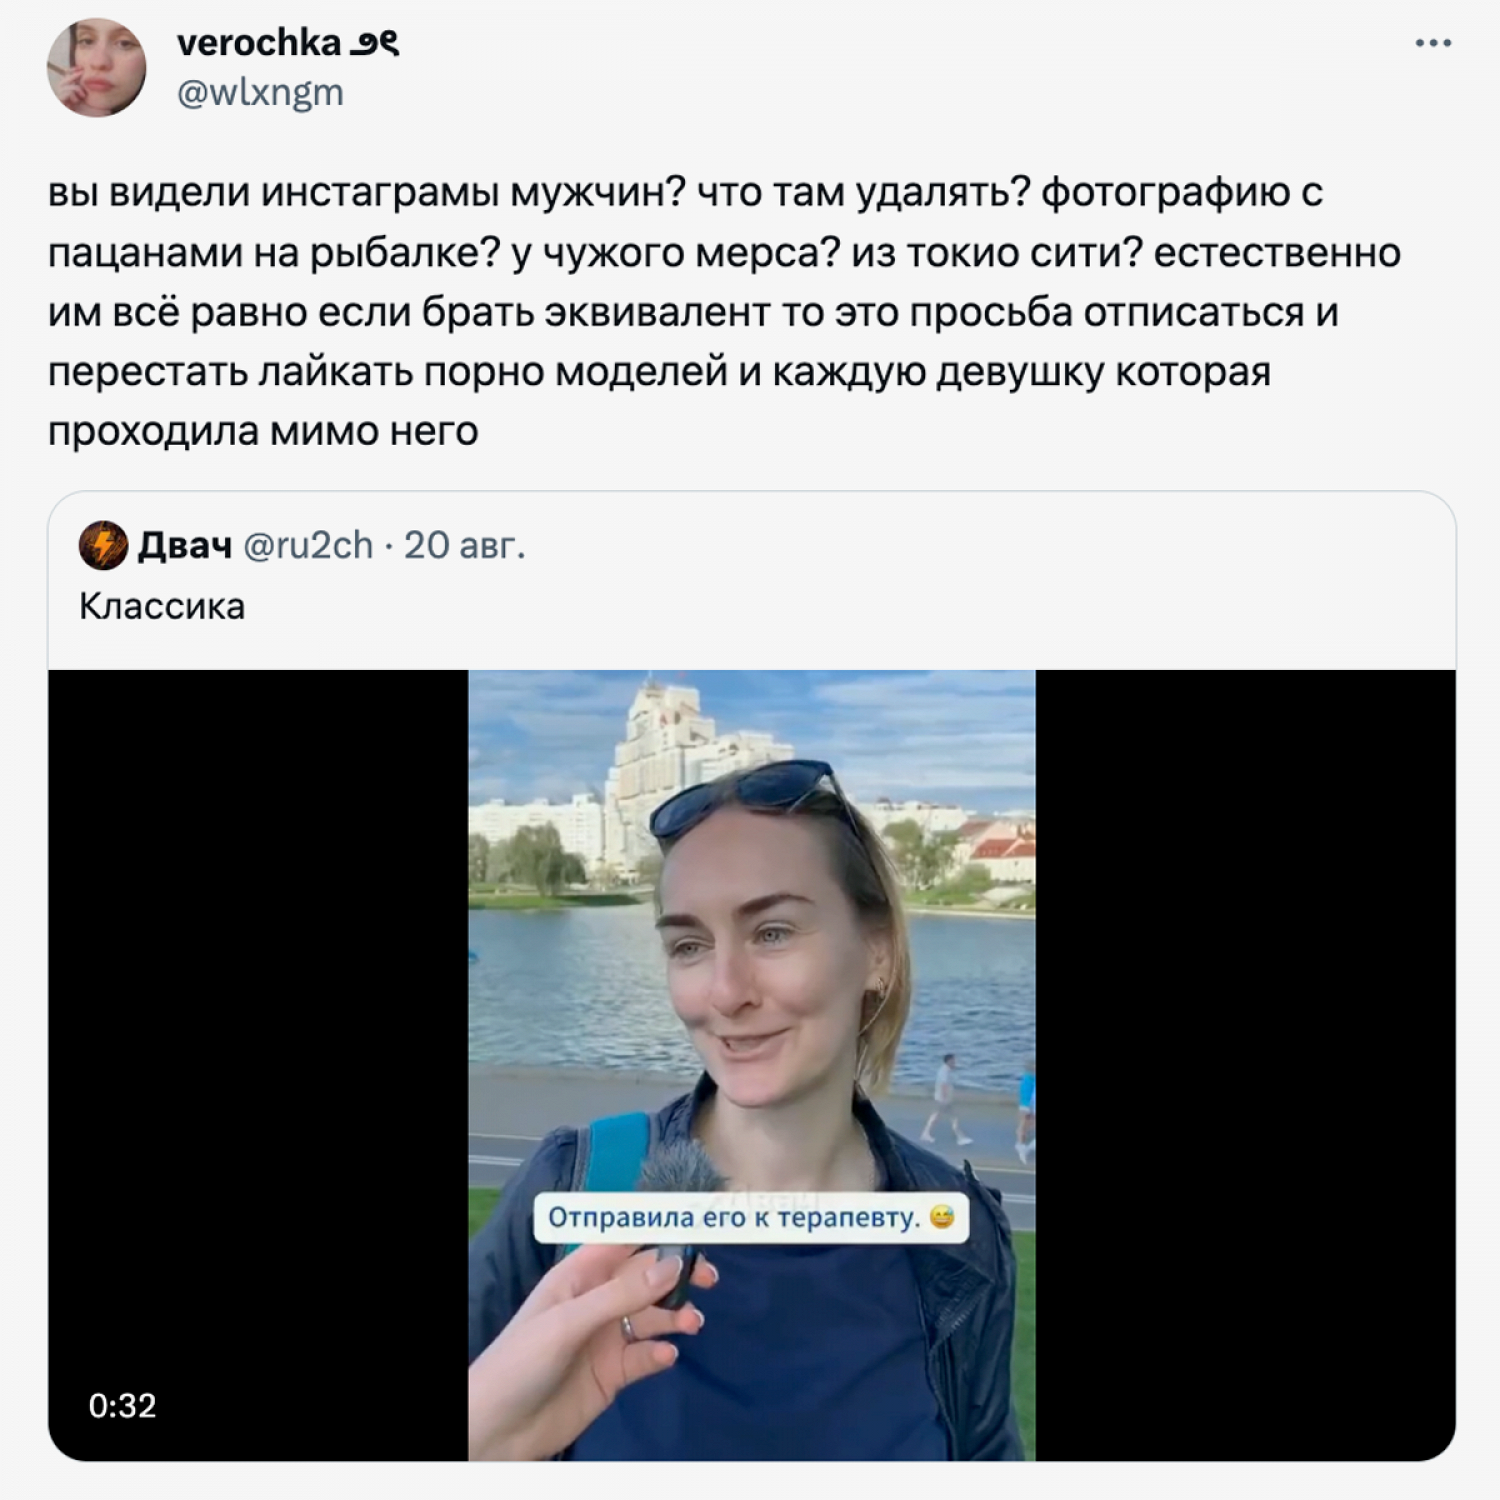Image resolution: width=1500 pixels, height=1500 pixels.
Task: Click the emoji symbol beside verochka's name
Action: [374, 43]
